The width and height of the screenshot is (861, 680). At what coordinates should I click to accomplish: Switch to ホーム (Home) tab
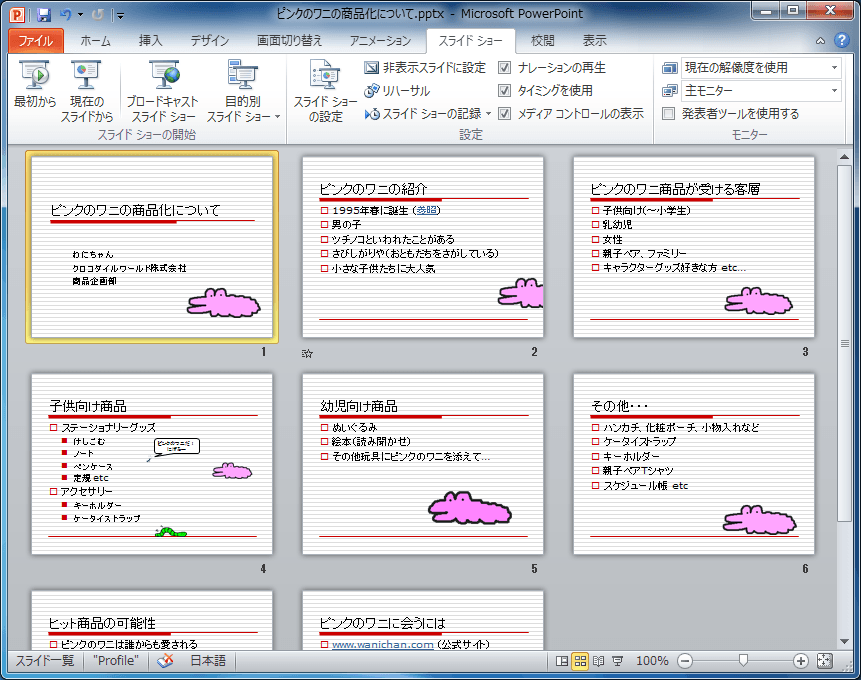tap(96, 41)
